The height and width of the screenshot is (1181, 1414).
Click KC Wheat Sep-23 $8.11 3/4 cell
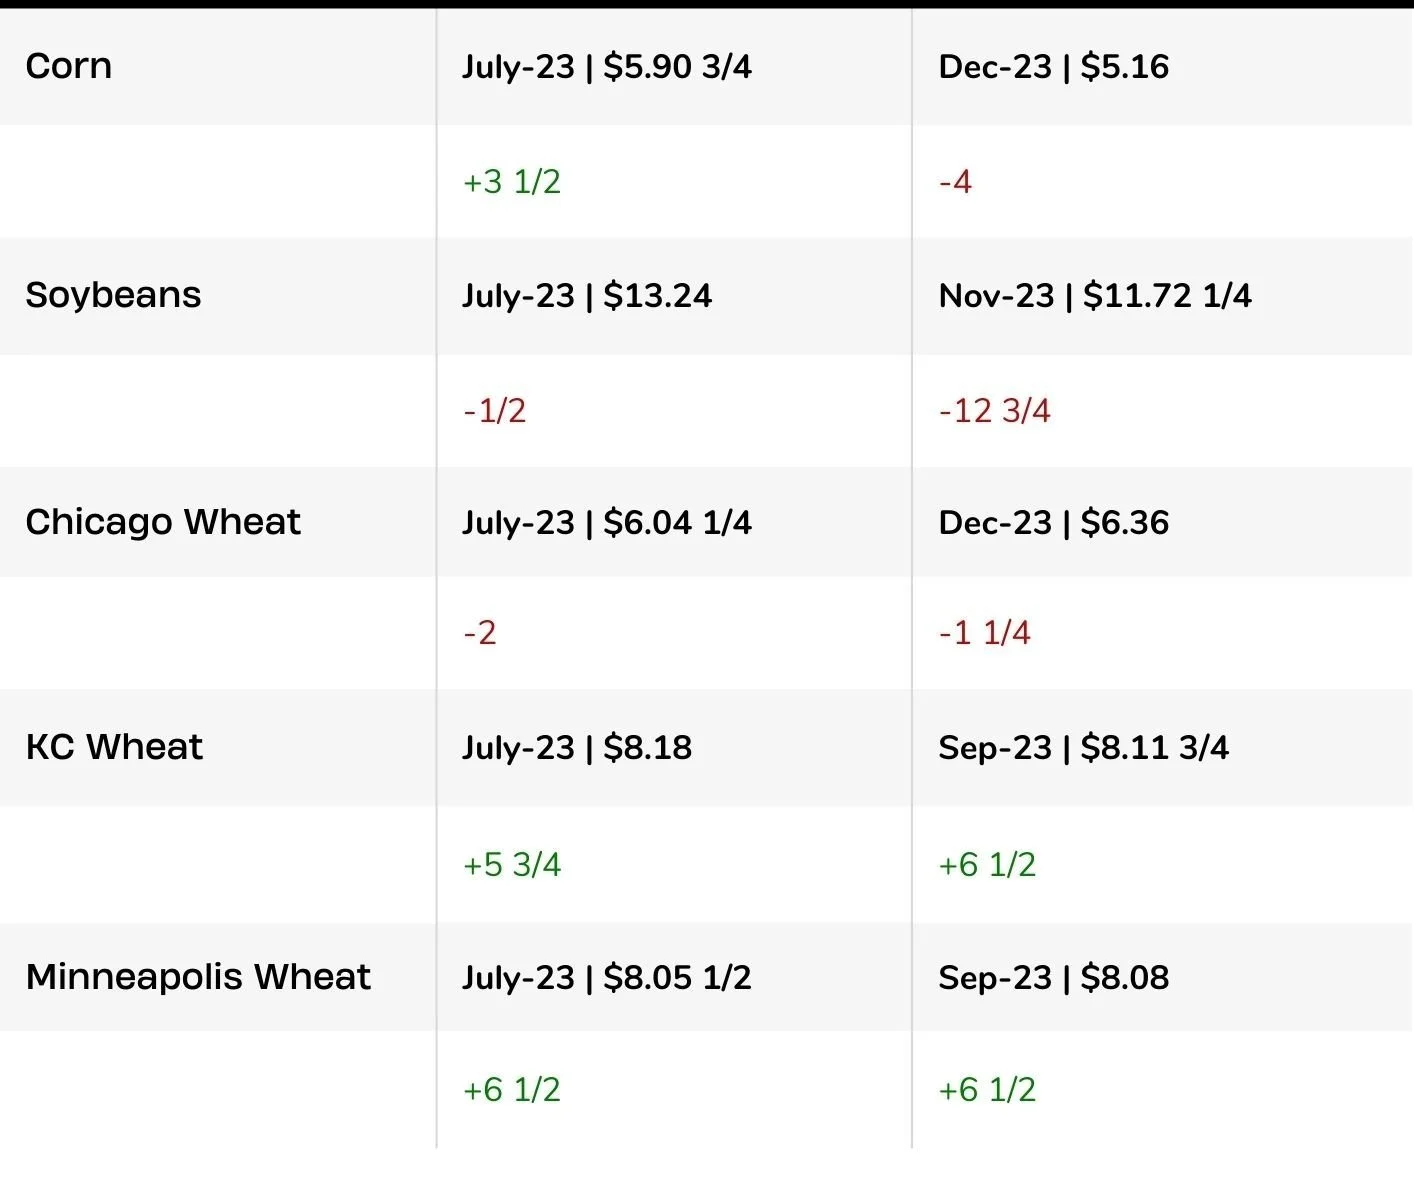pyautogui.click(x=1084, y=748)
